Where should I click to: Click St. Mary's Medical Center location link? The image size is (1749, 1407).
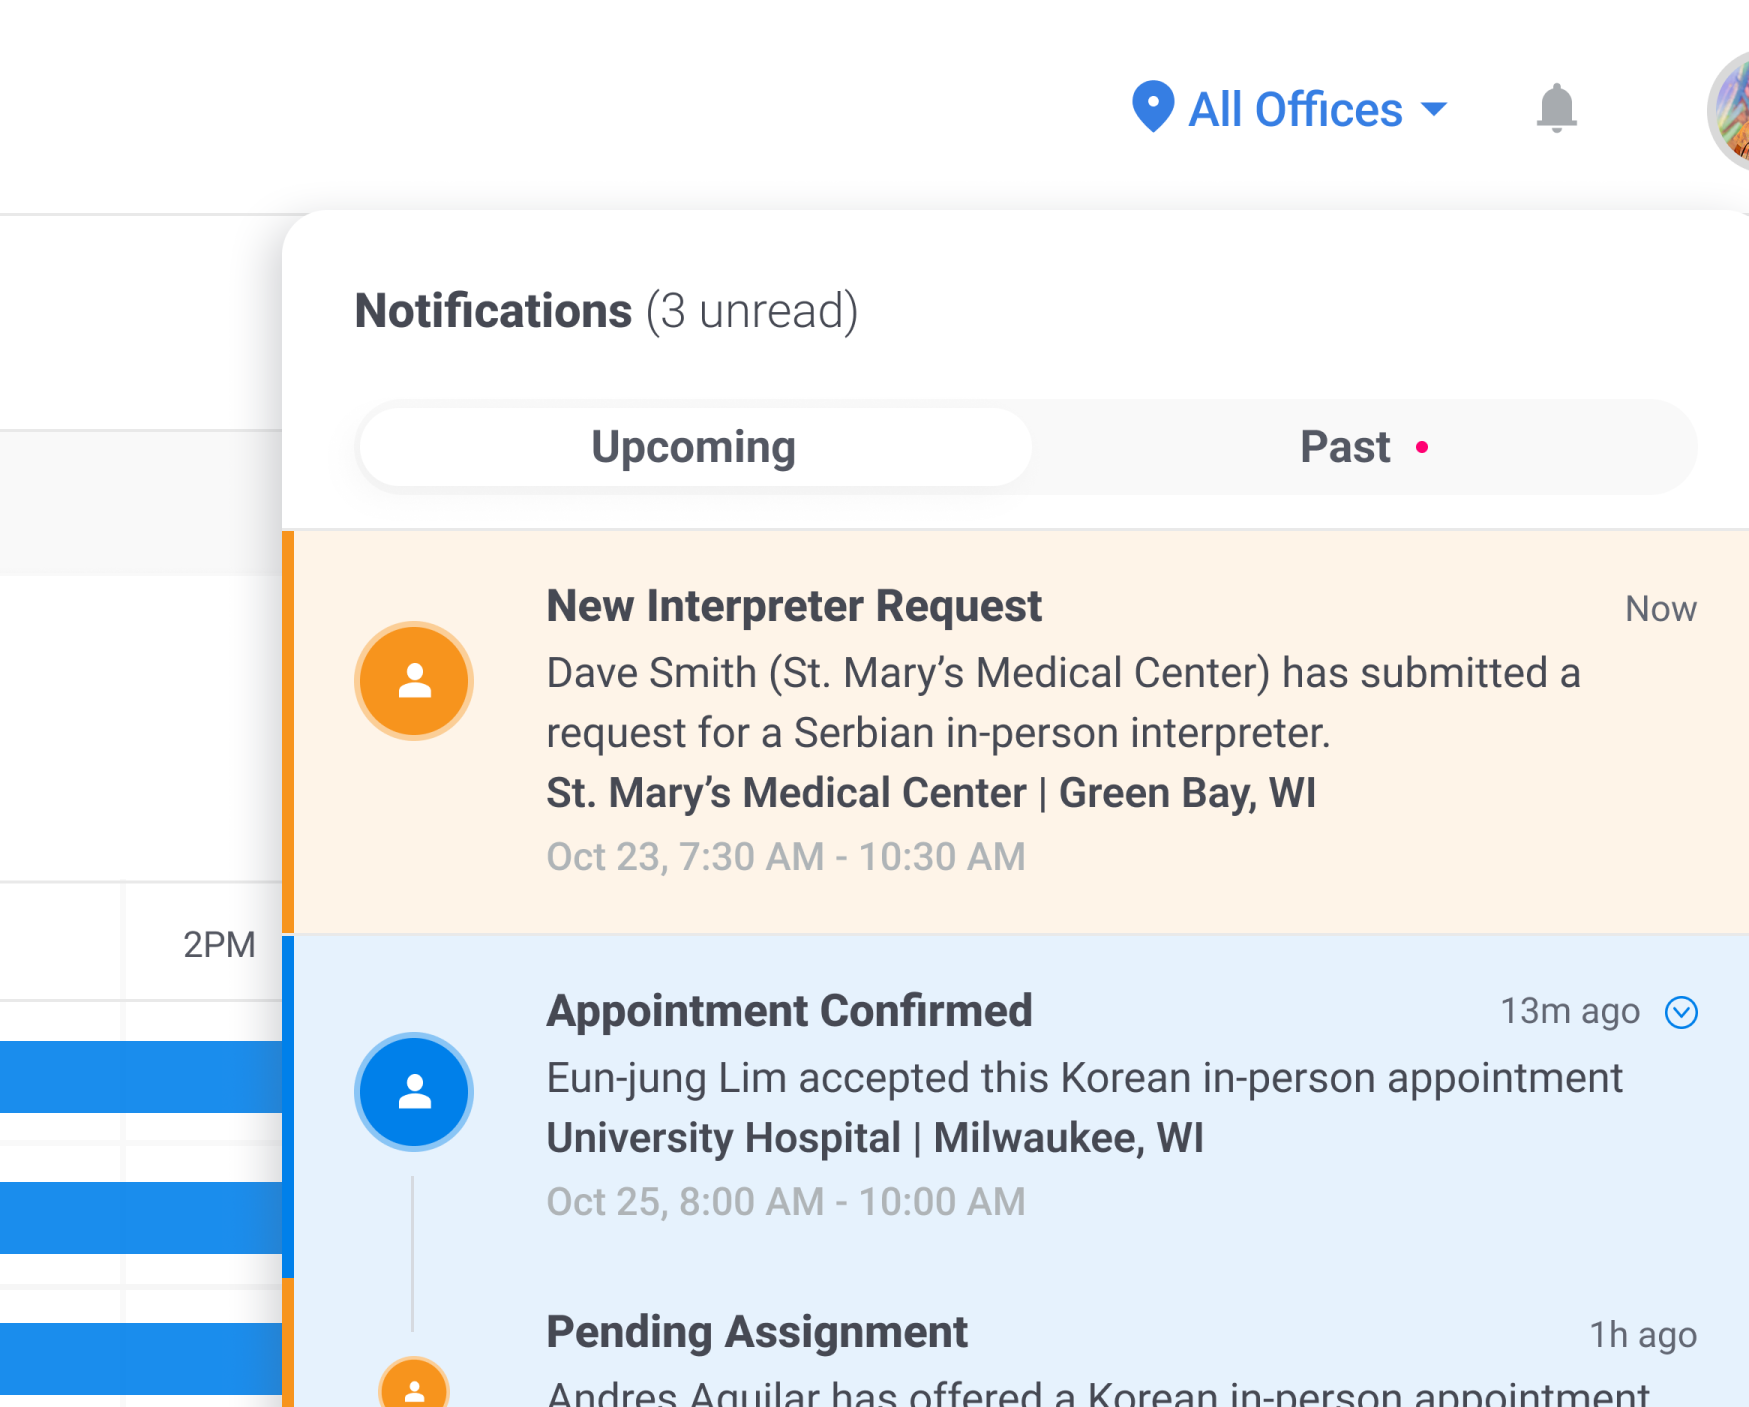pos(931,792)
